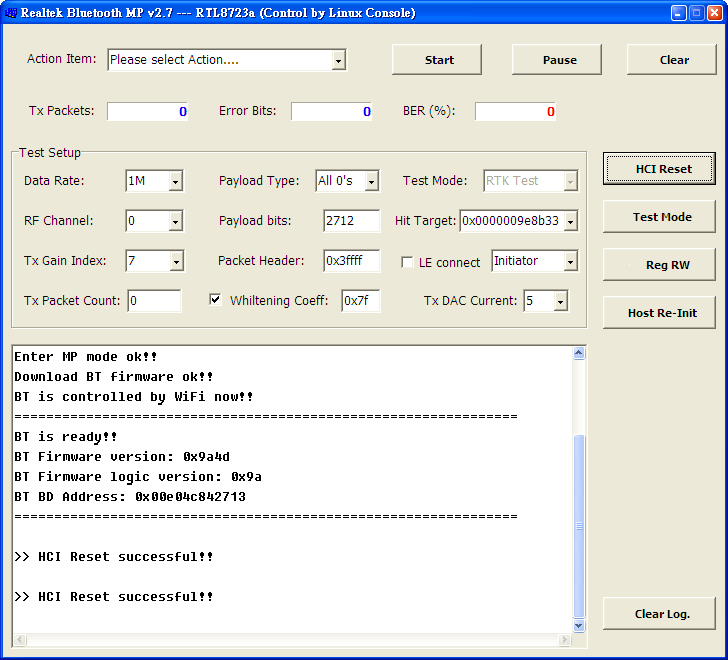Click the Packet Header input field

point(351,261)
